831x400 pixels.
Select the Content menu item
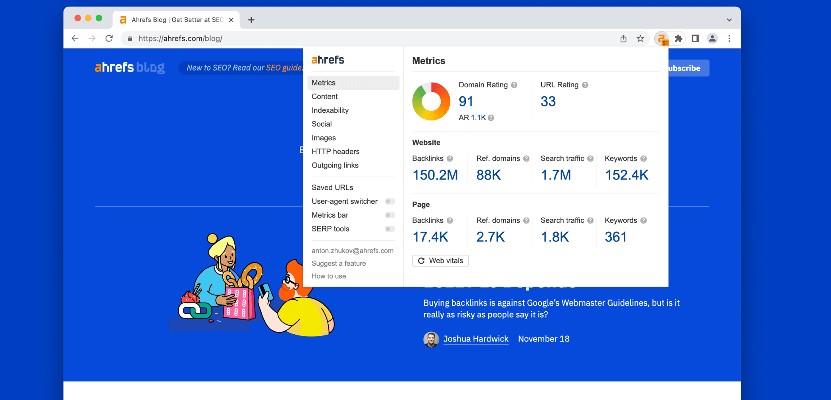(325, 97)
